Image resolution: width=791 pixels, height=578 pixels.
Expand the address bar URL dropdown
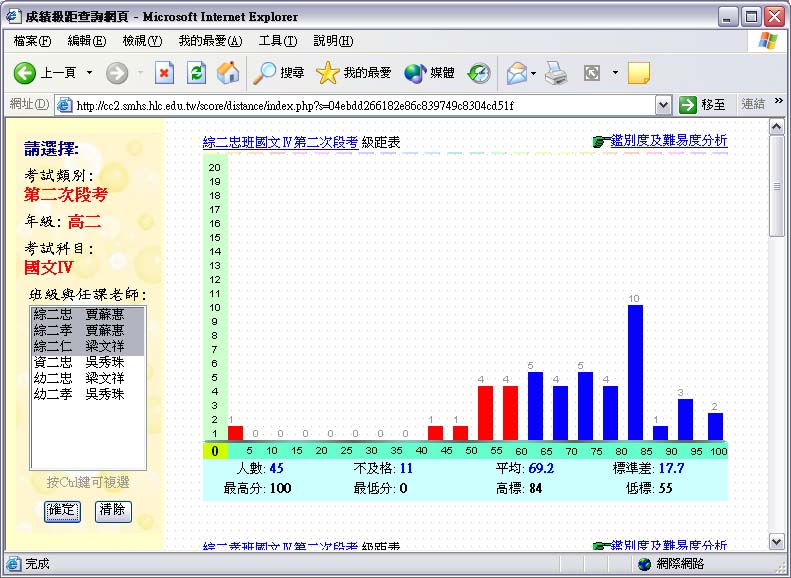663,105
